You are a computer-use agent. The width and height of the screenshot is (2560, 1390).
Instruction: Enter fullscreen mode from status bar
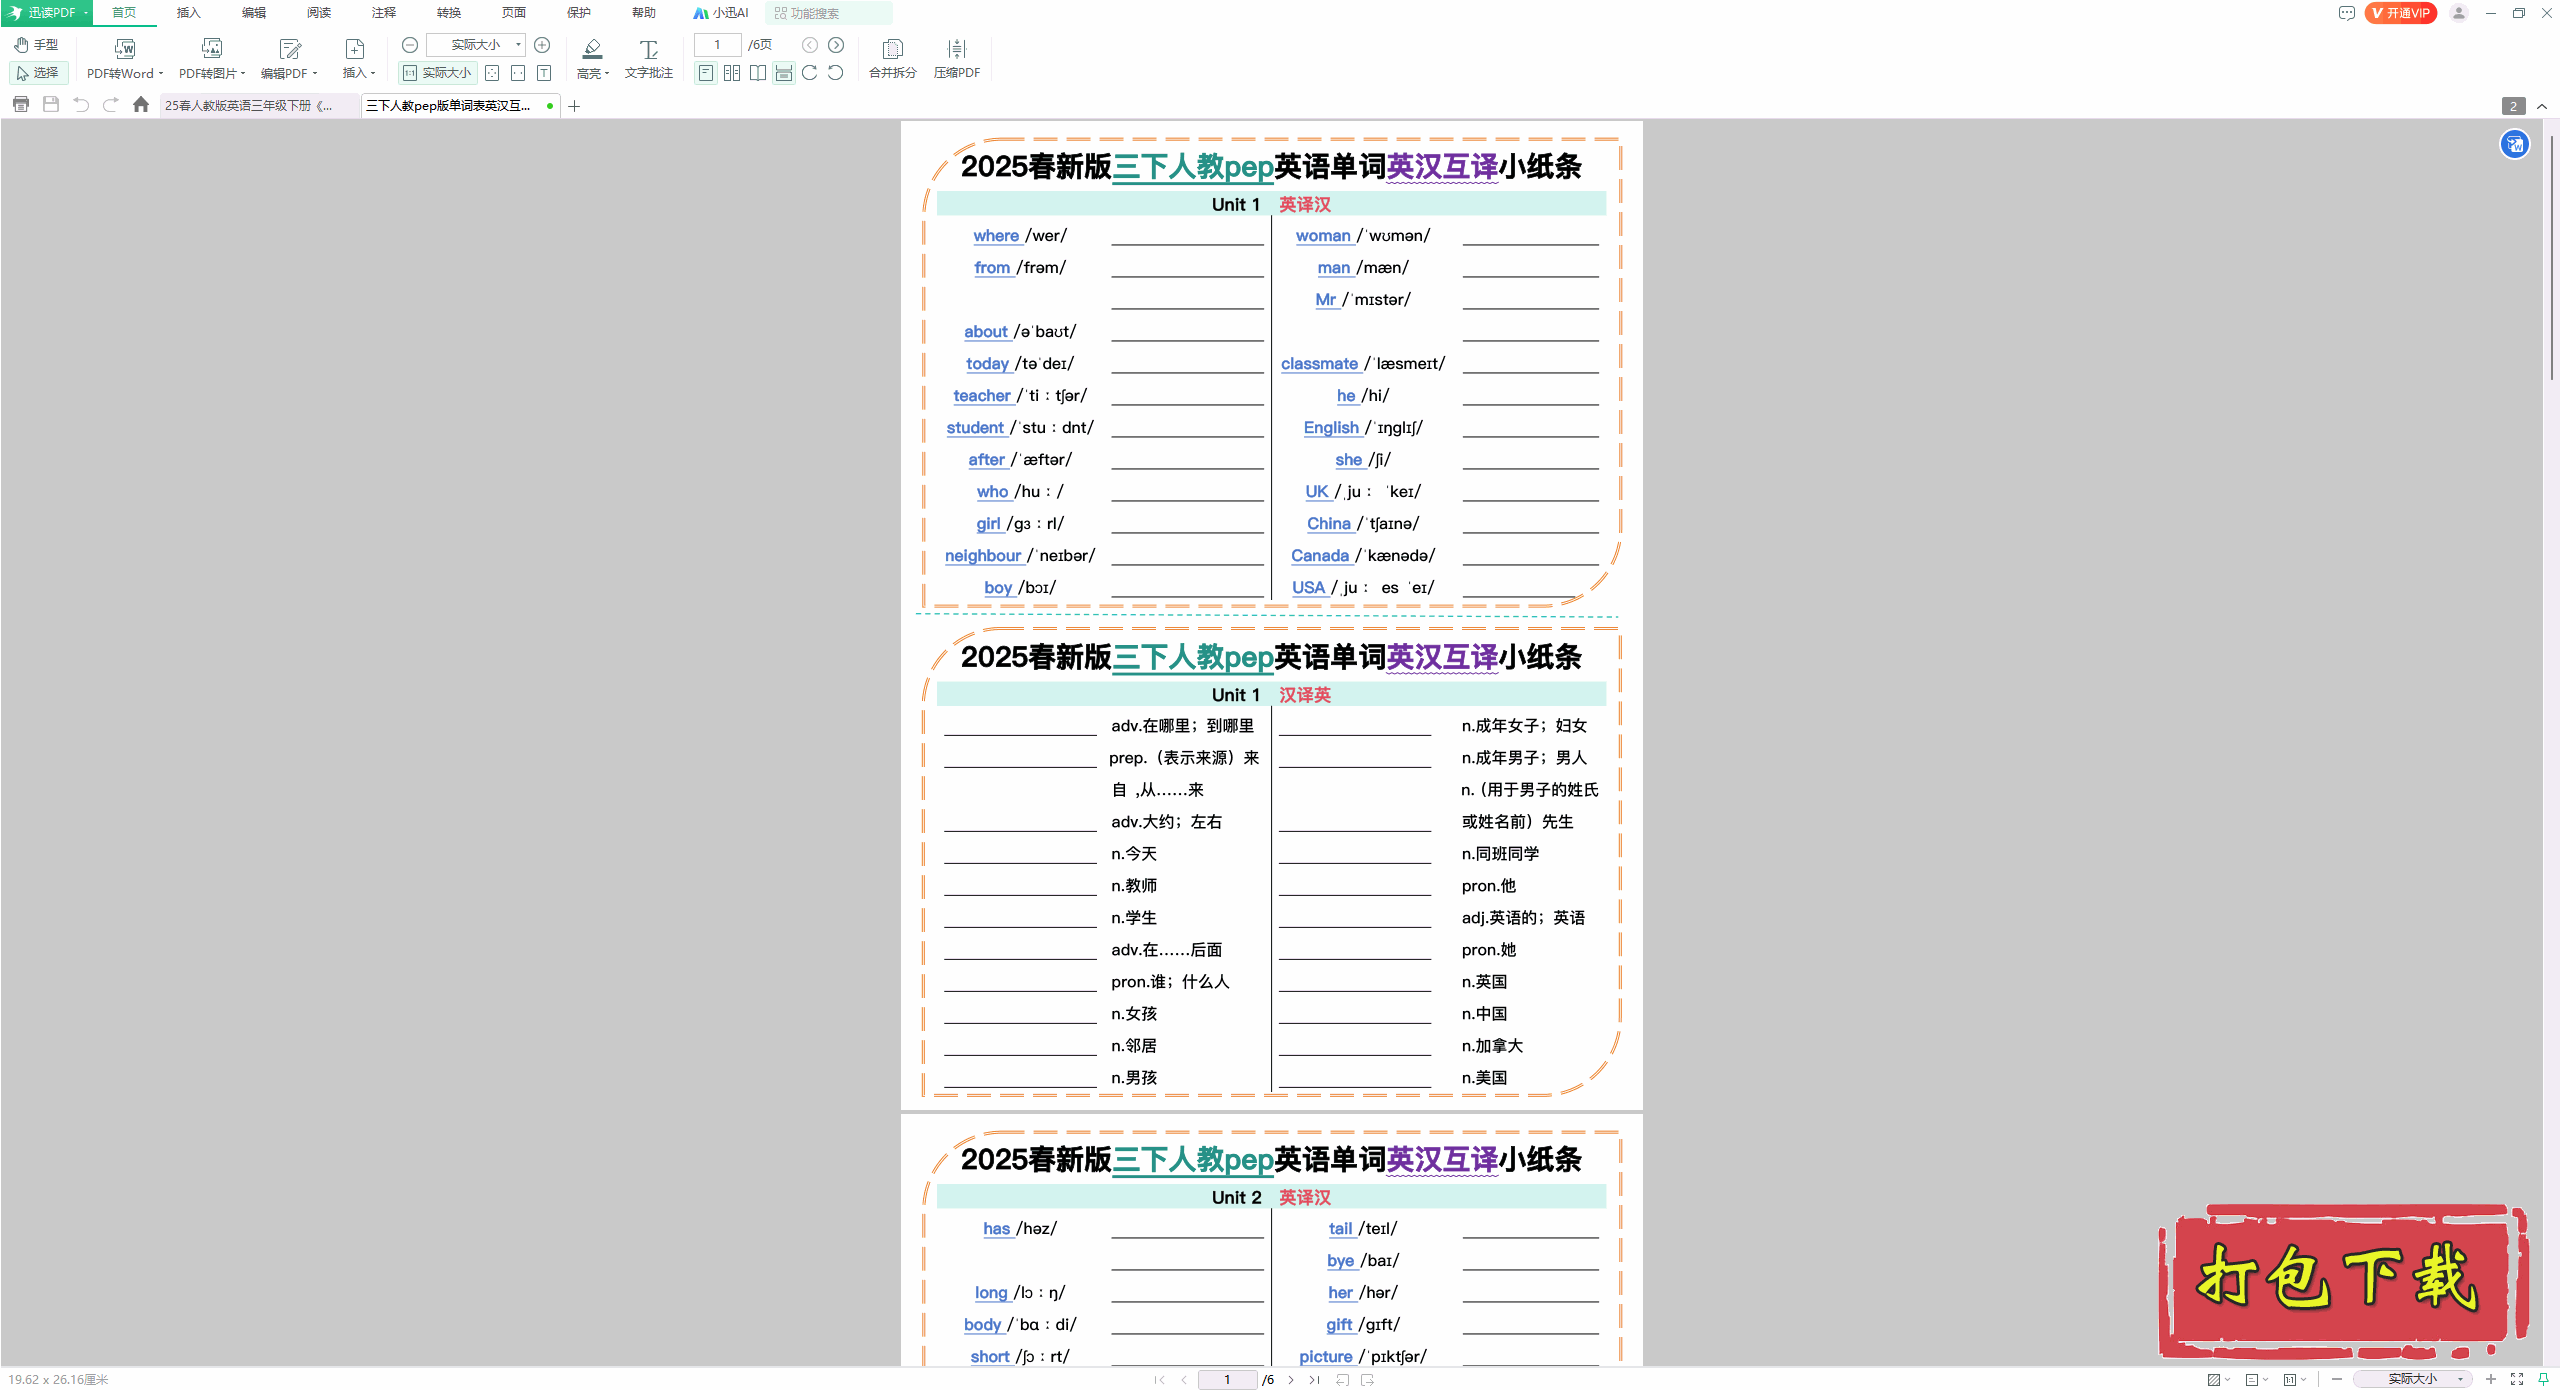[2517, 1380]
